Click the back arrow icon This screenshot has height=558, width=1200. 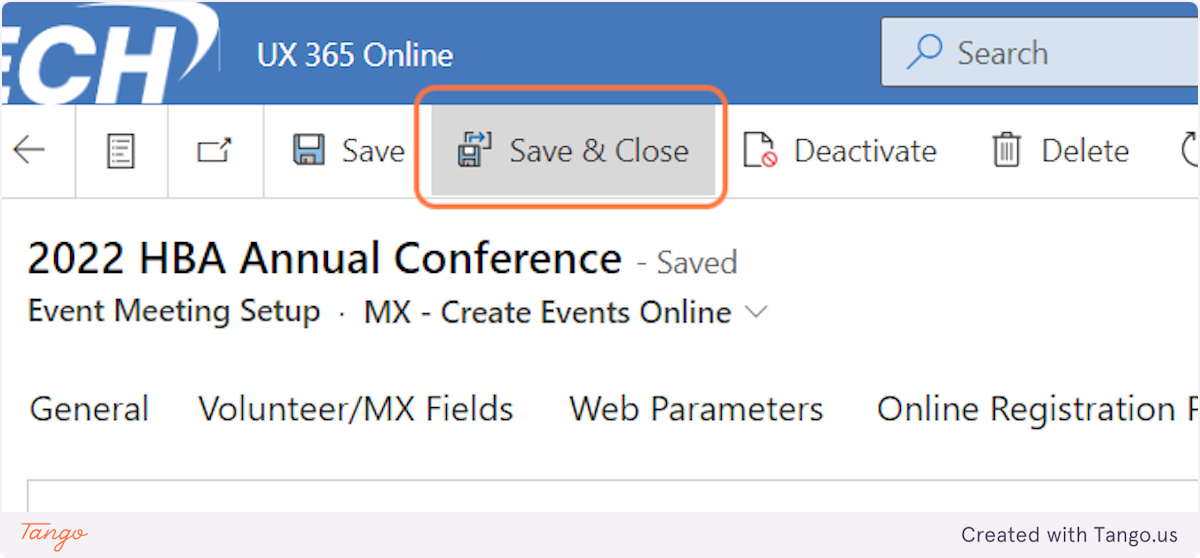click(x=29, y=151)
